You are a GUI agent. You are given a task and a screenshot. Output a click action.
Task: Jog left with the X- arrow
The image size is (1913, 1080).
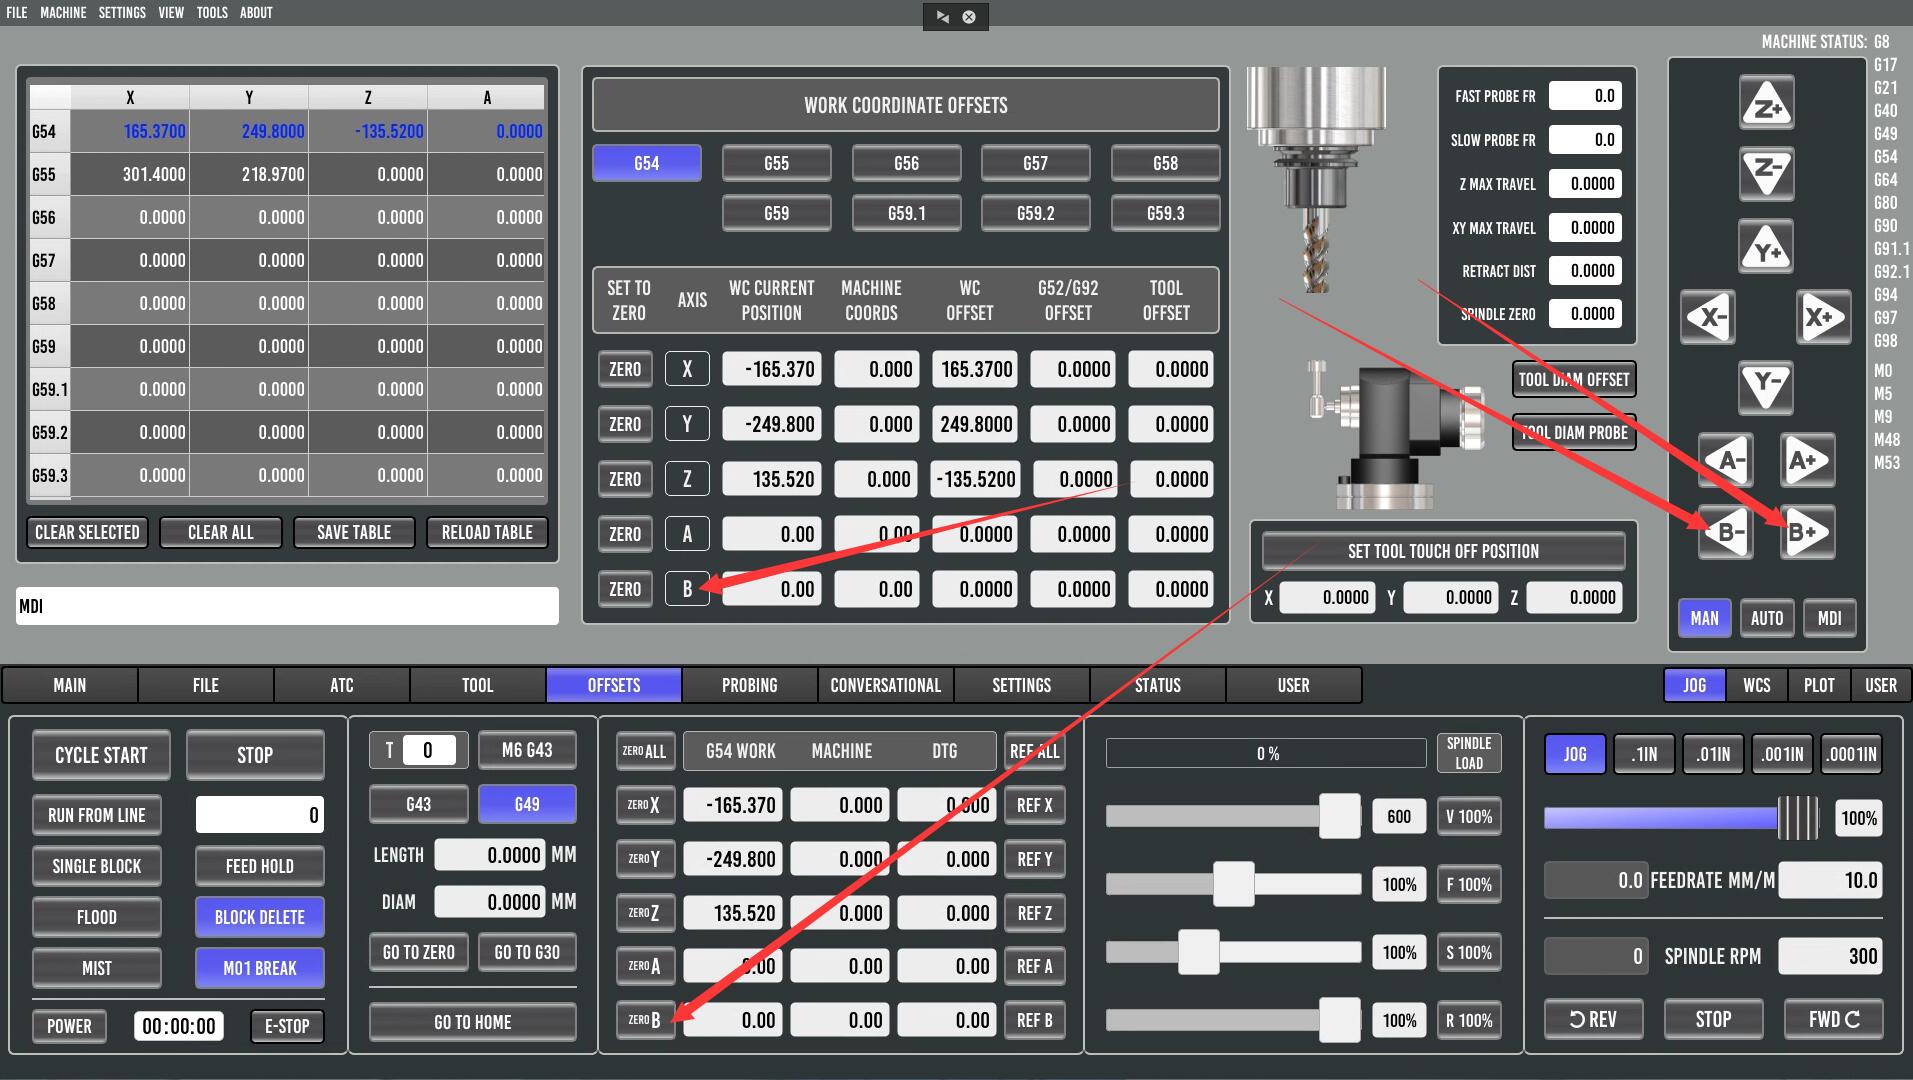[x=1708, y=318]
